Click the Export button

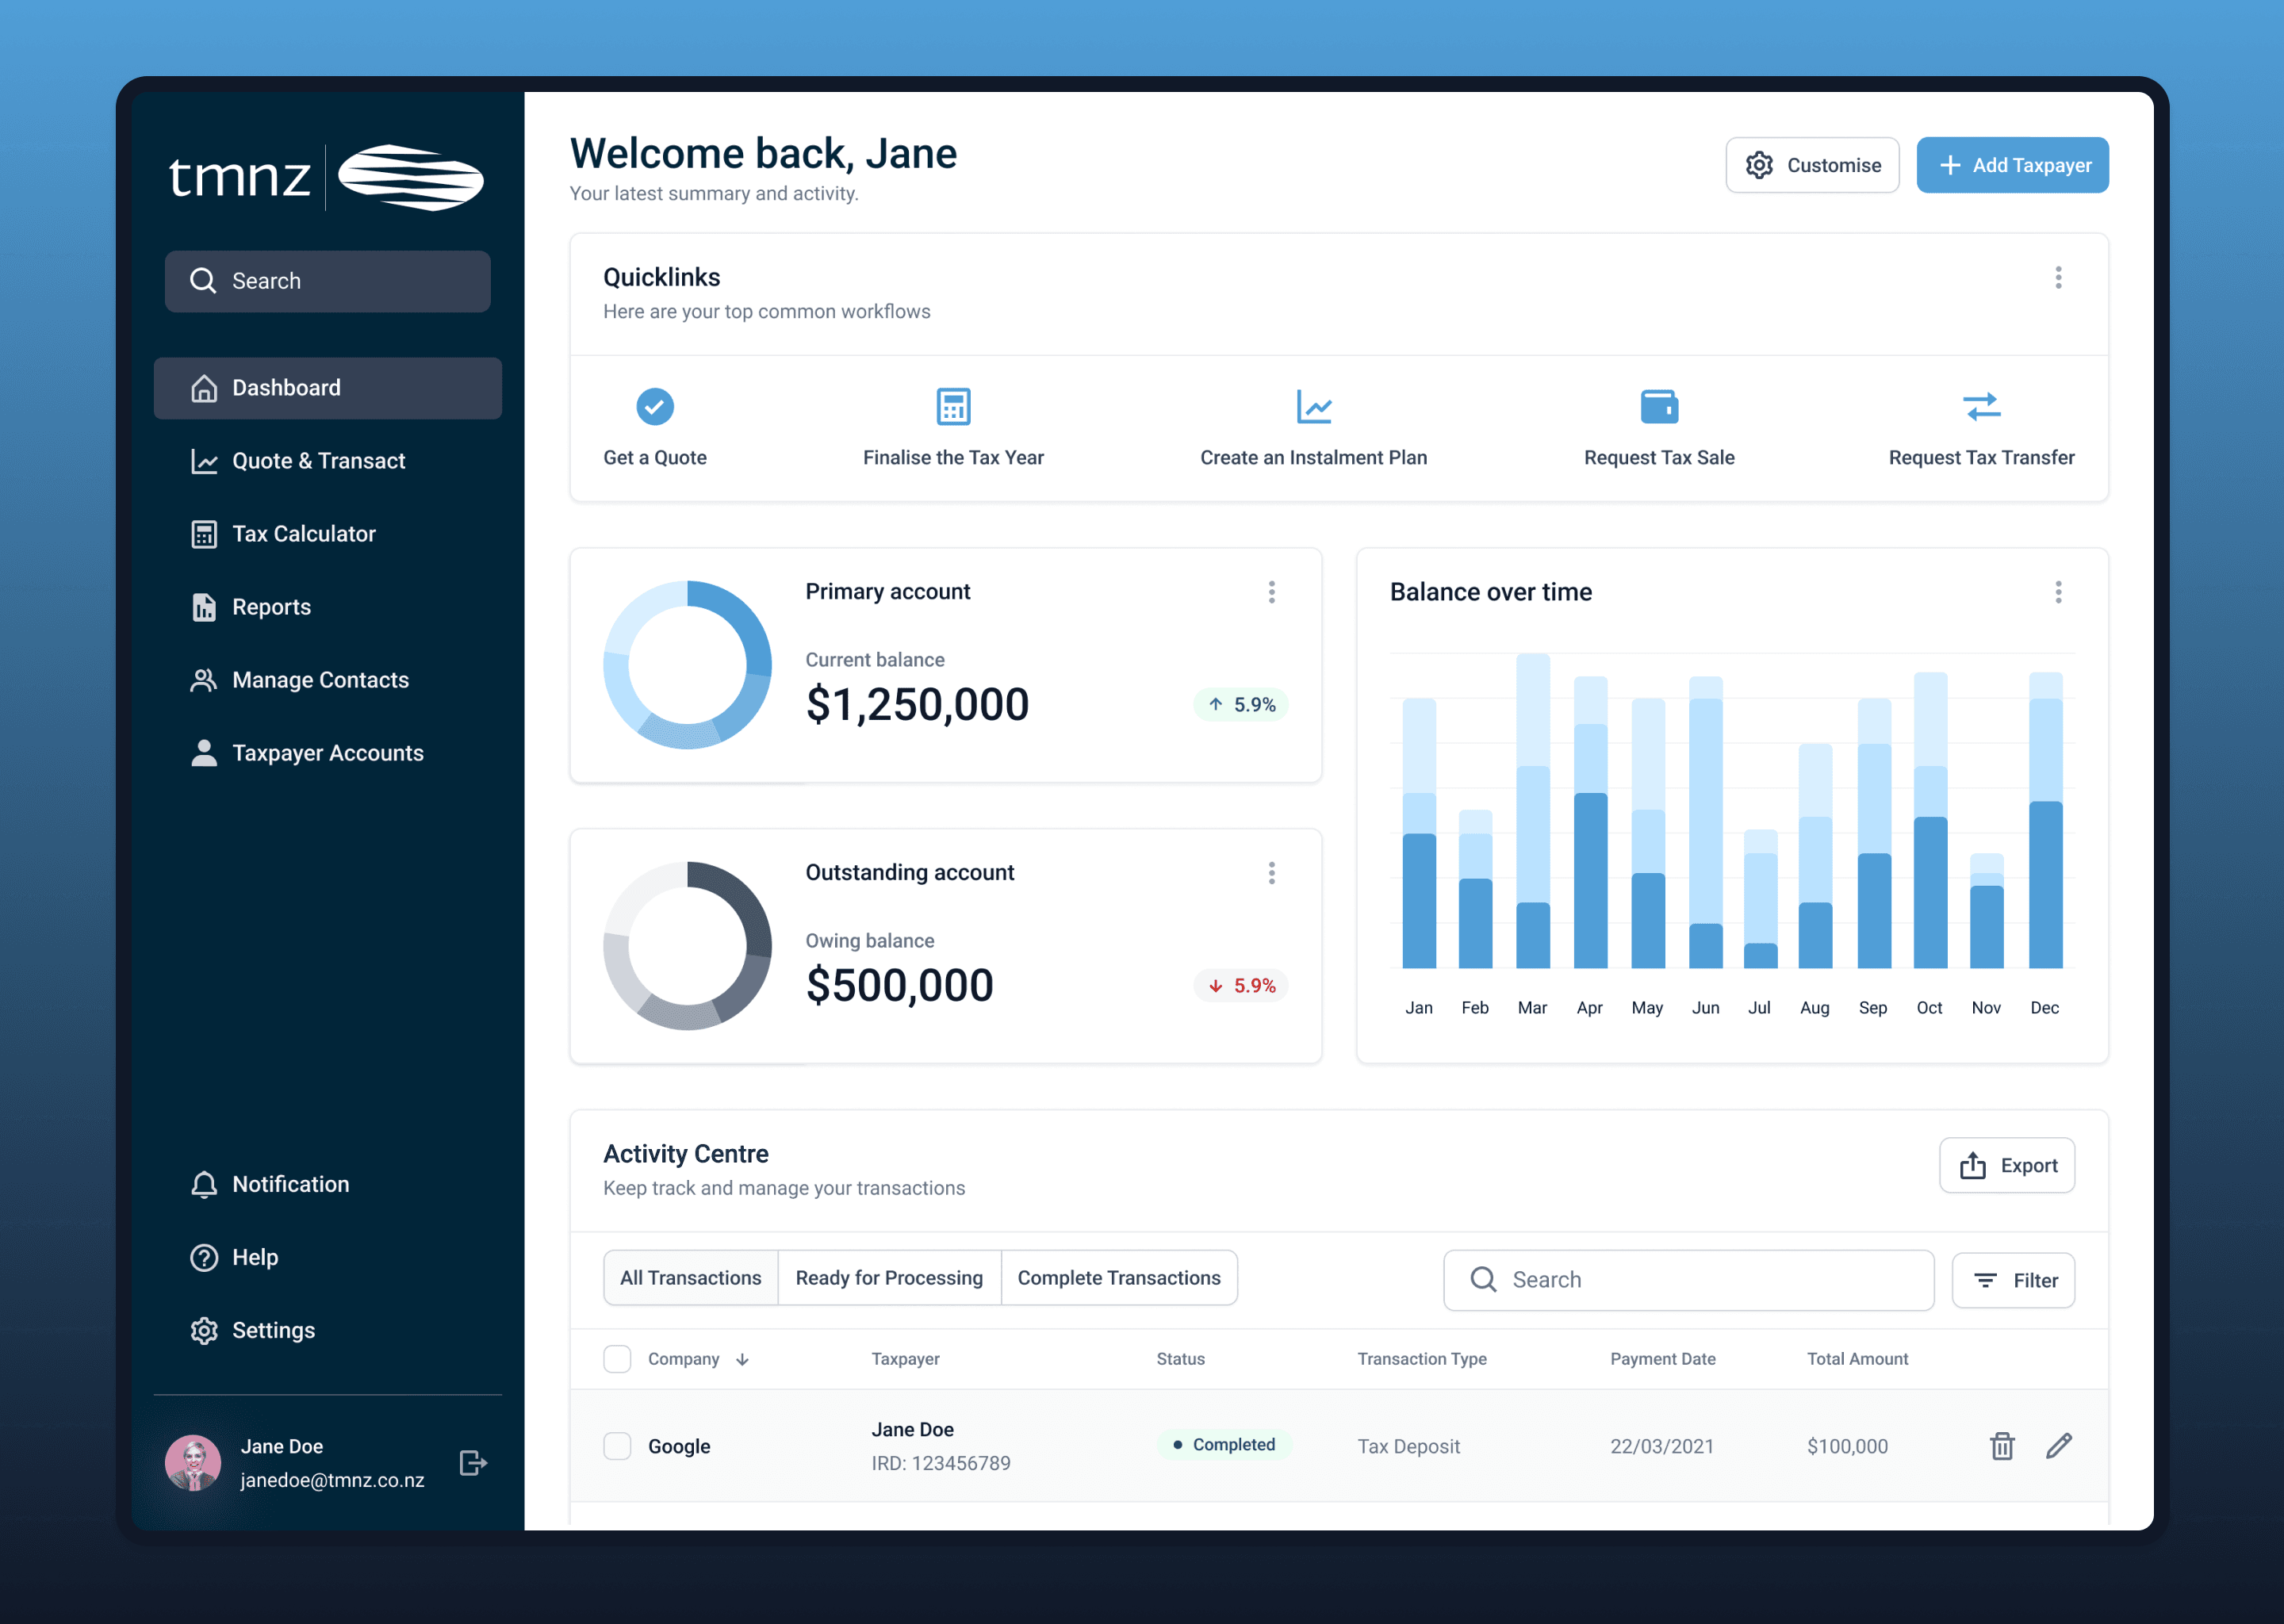pyautogui.click(x=2007, y=1166)
